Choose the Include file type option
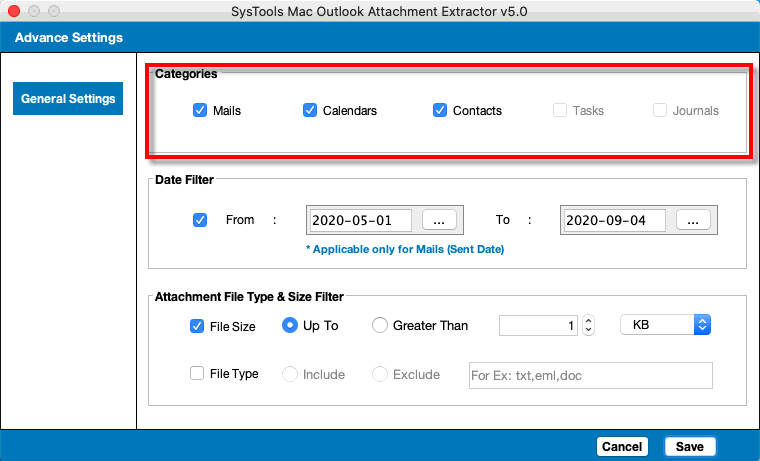The image size is (760, 461). [289, 374]
